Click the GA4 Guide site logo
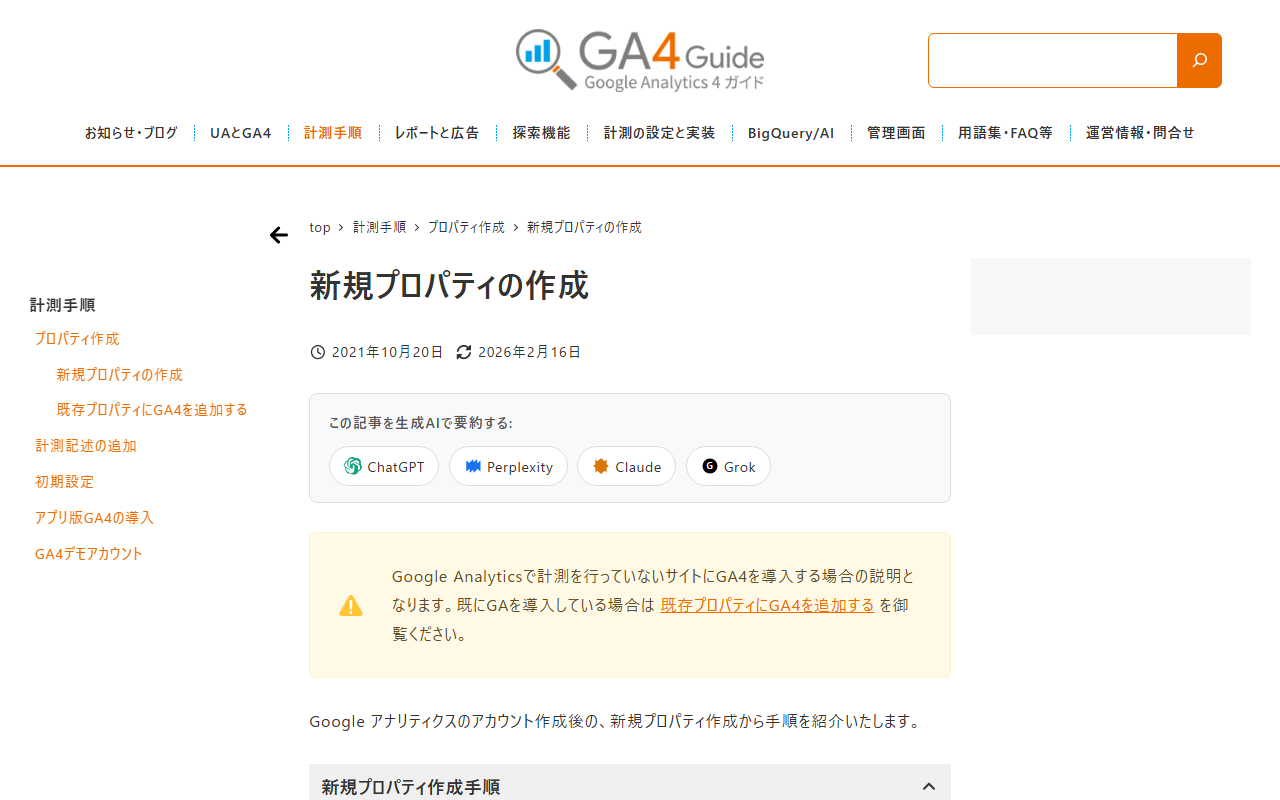The width and height of the screenshot is (1280, 800). coord(640,60)
